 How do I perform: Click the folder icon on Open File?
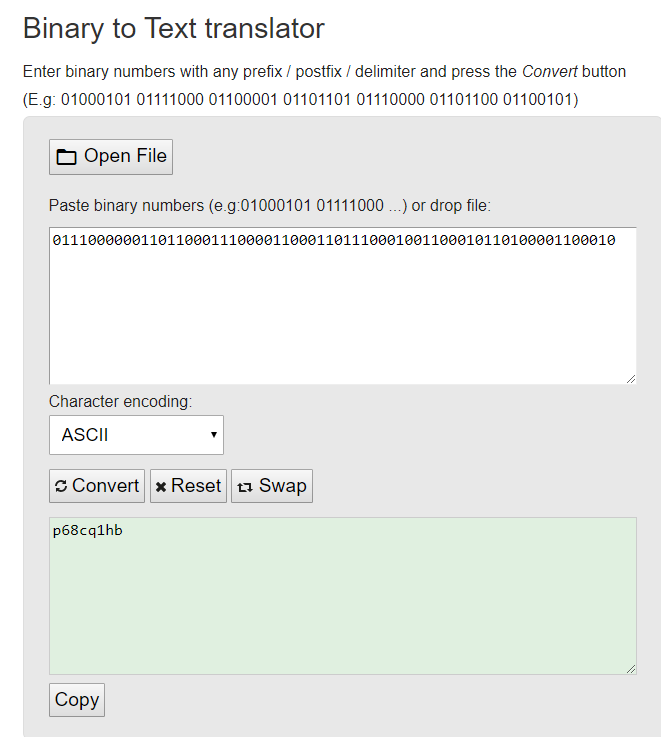[x=67, y=157]
